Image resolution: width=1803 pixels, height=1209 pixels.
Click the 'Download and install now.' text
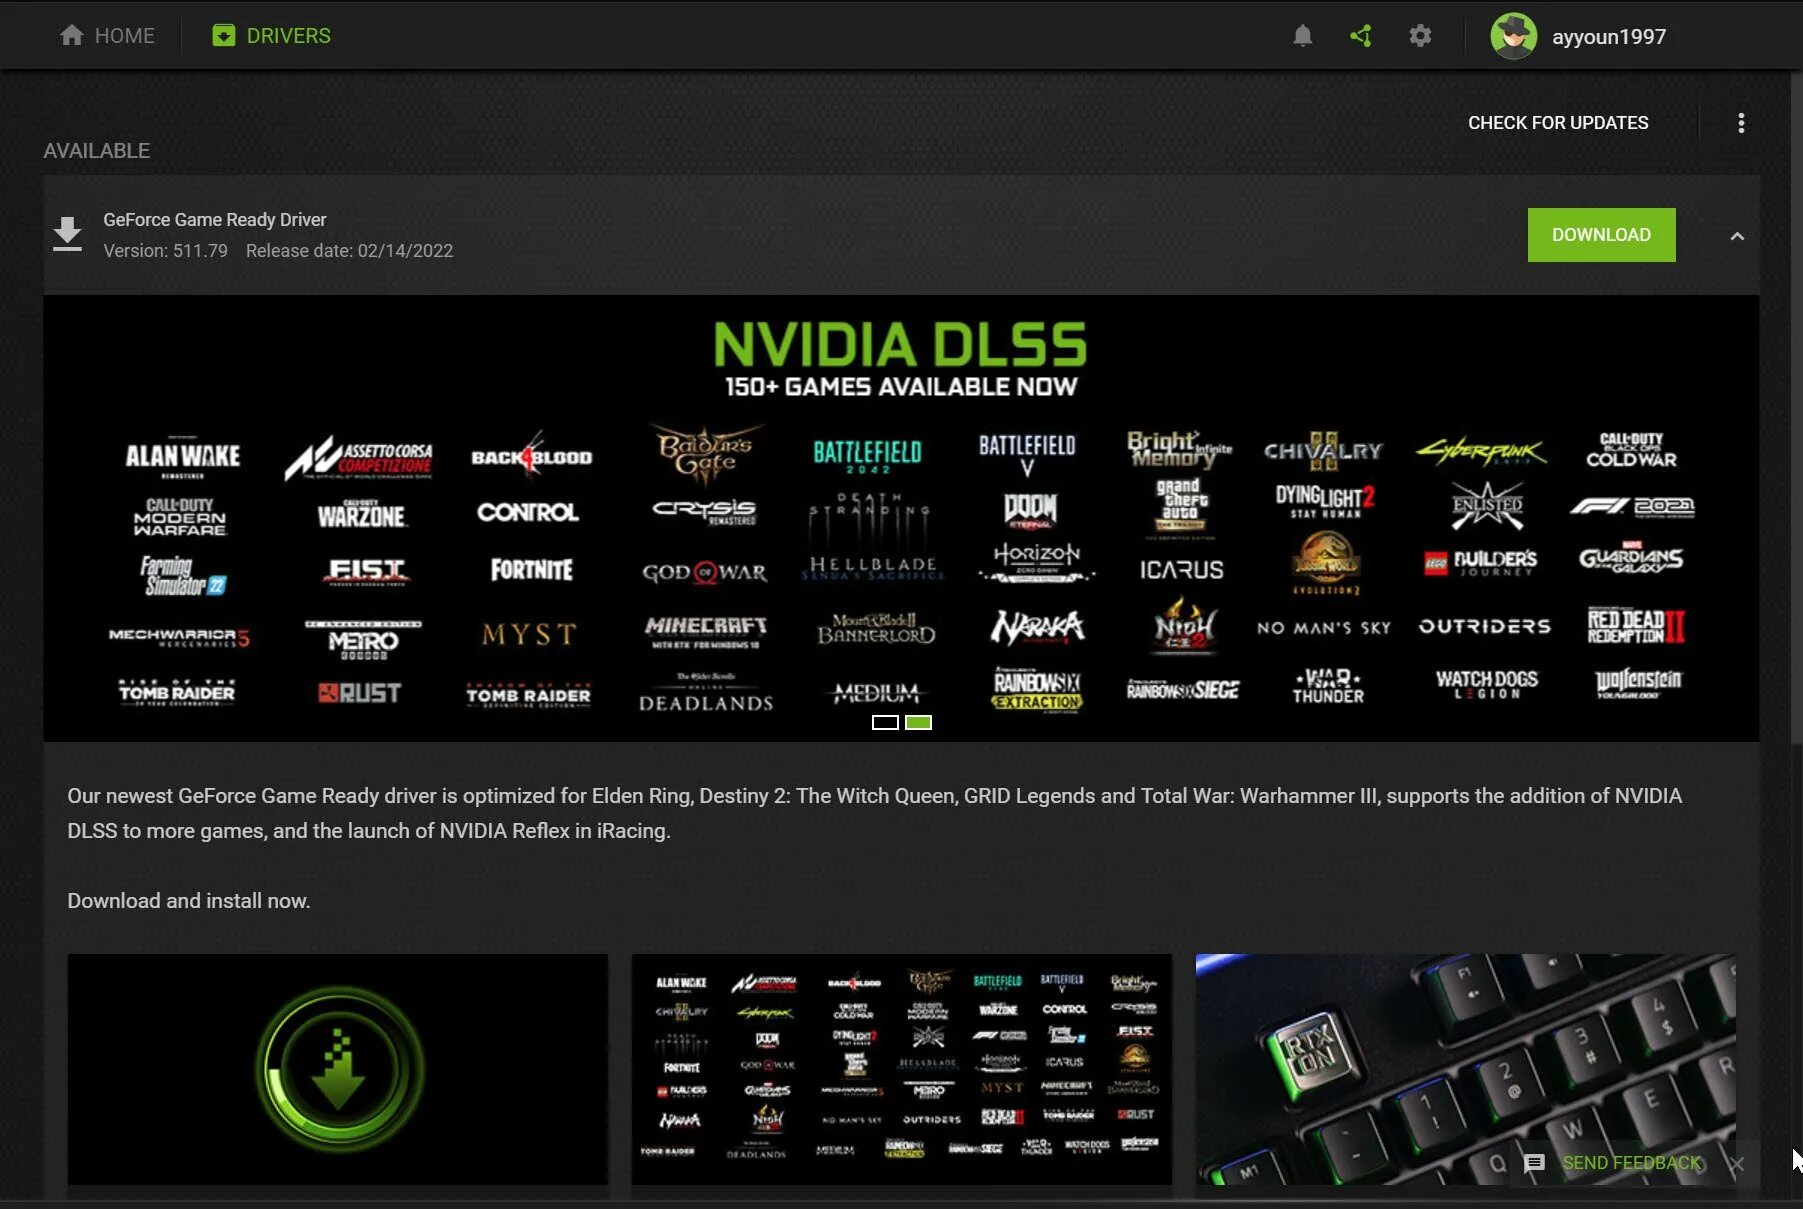click(189, 901)
